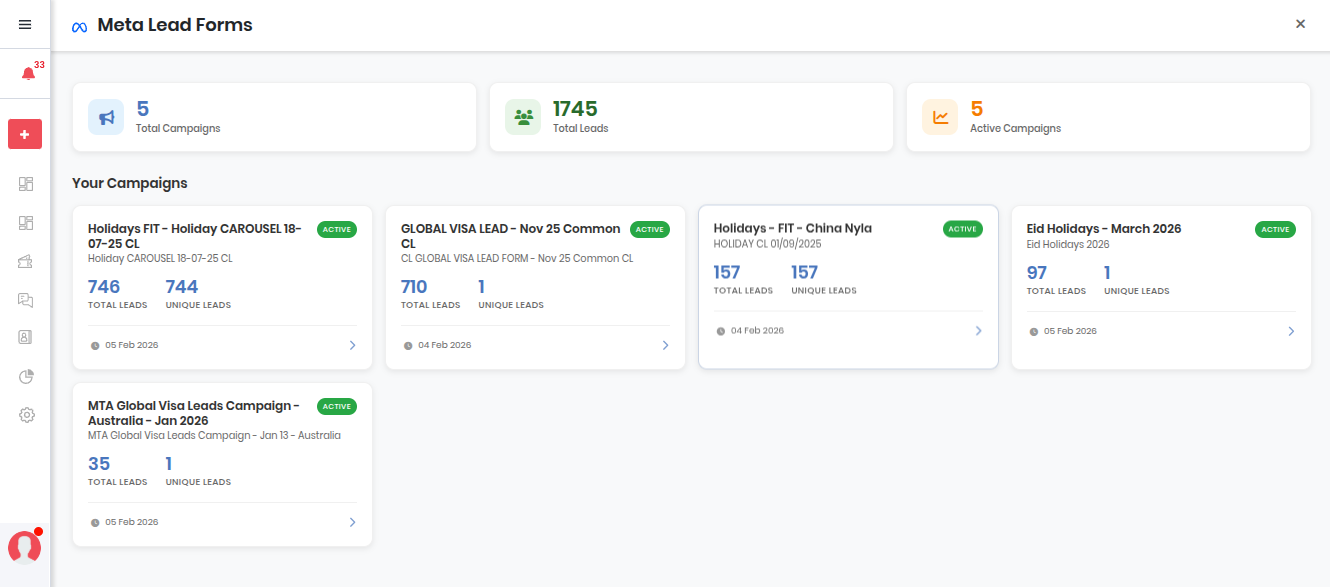Click the Total Campaigns summary card
The image size is (1330, 587).
tap(274, 117)
